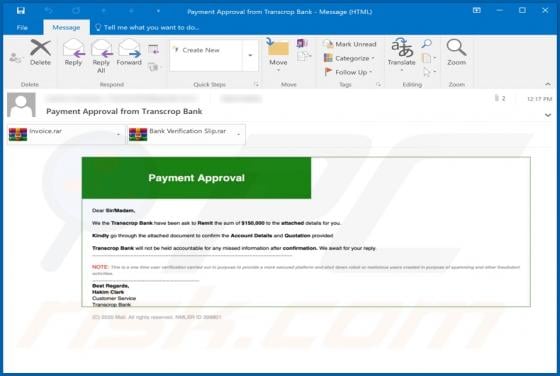The width and height of the screenshot is (560, 376).
Task: Delete the message with the Delete button
Action: (40, 52)
